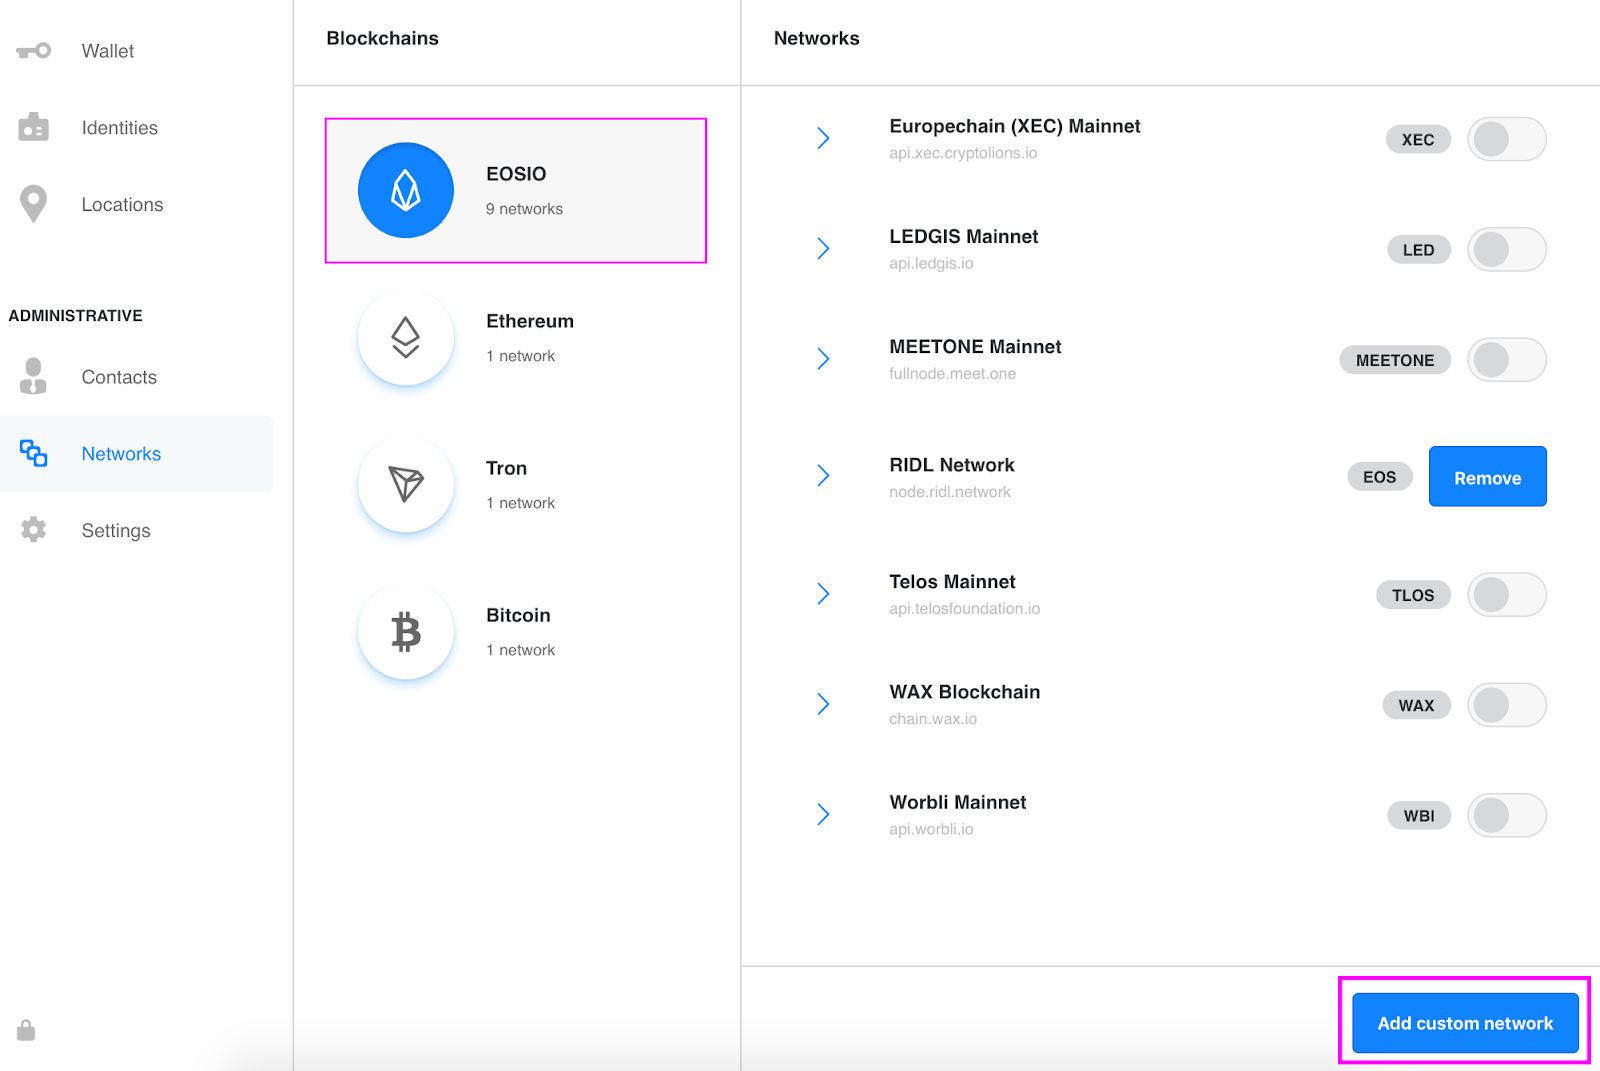Click the "WAX Blockchain" title
The height and width of the screenshot is (1071, 1600).
(x=965, y=692)
